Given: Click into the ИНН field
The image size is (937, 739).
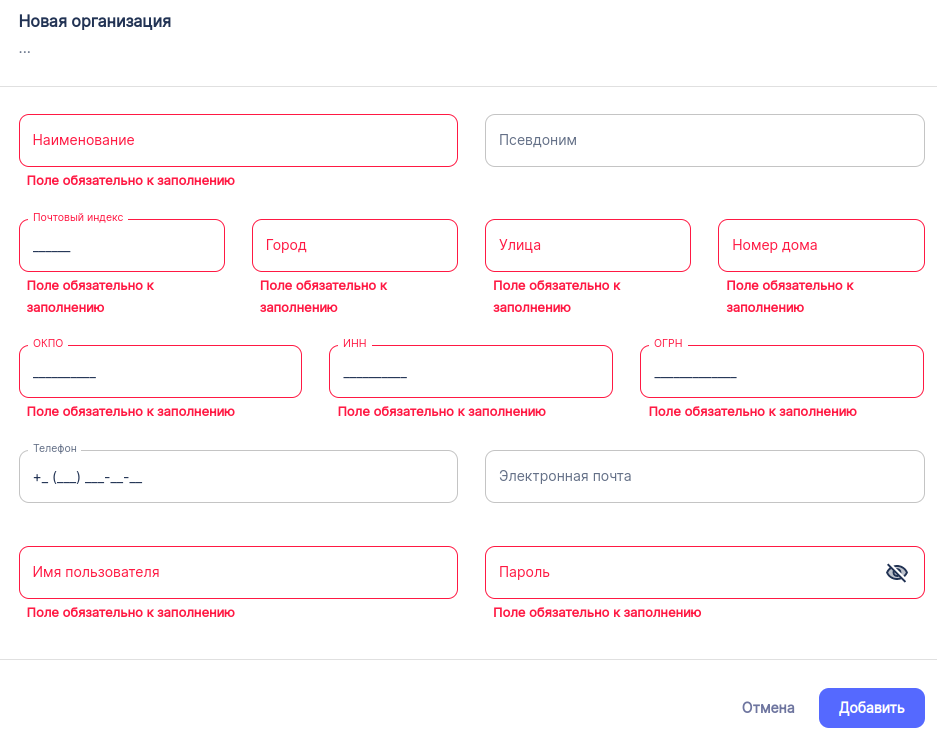Looking at the screenshot, I should pos(470,372).
